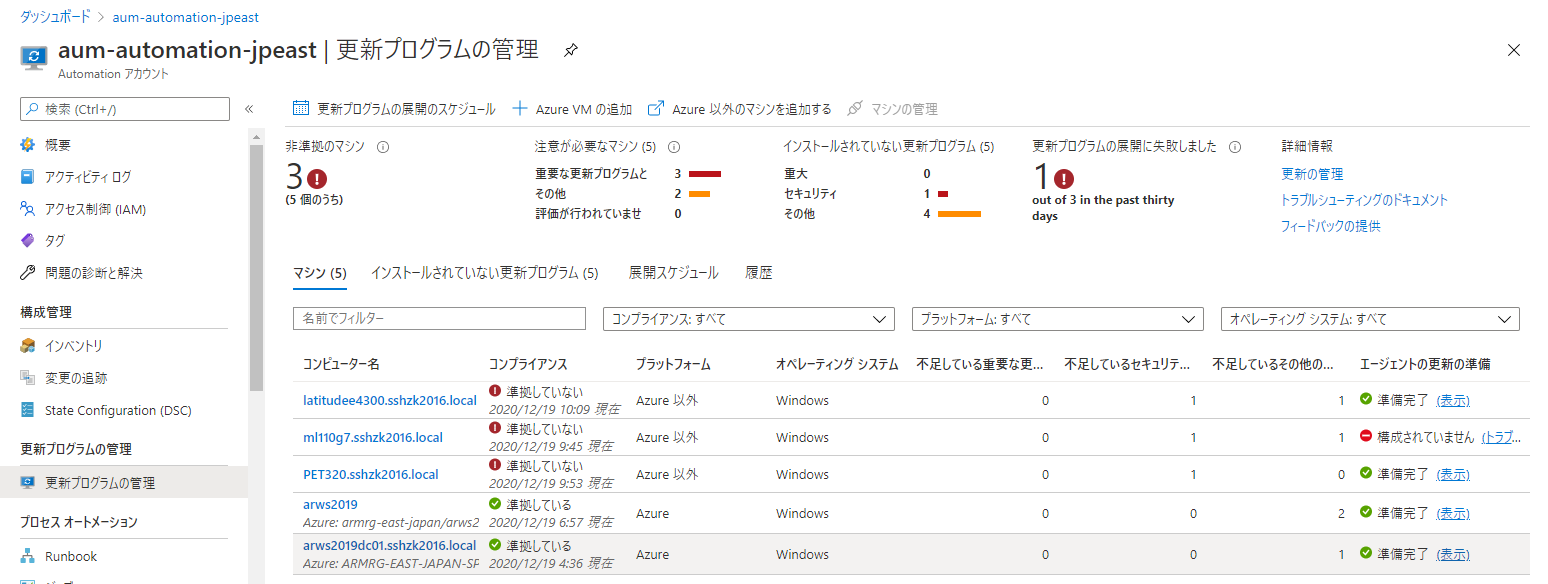1548x584 pixels.
Task: Click the 構成されていません red icon for ml110g7
Action: click(1366, 437)
